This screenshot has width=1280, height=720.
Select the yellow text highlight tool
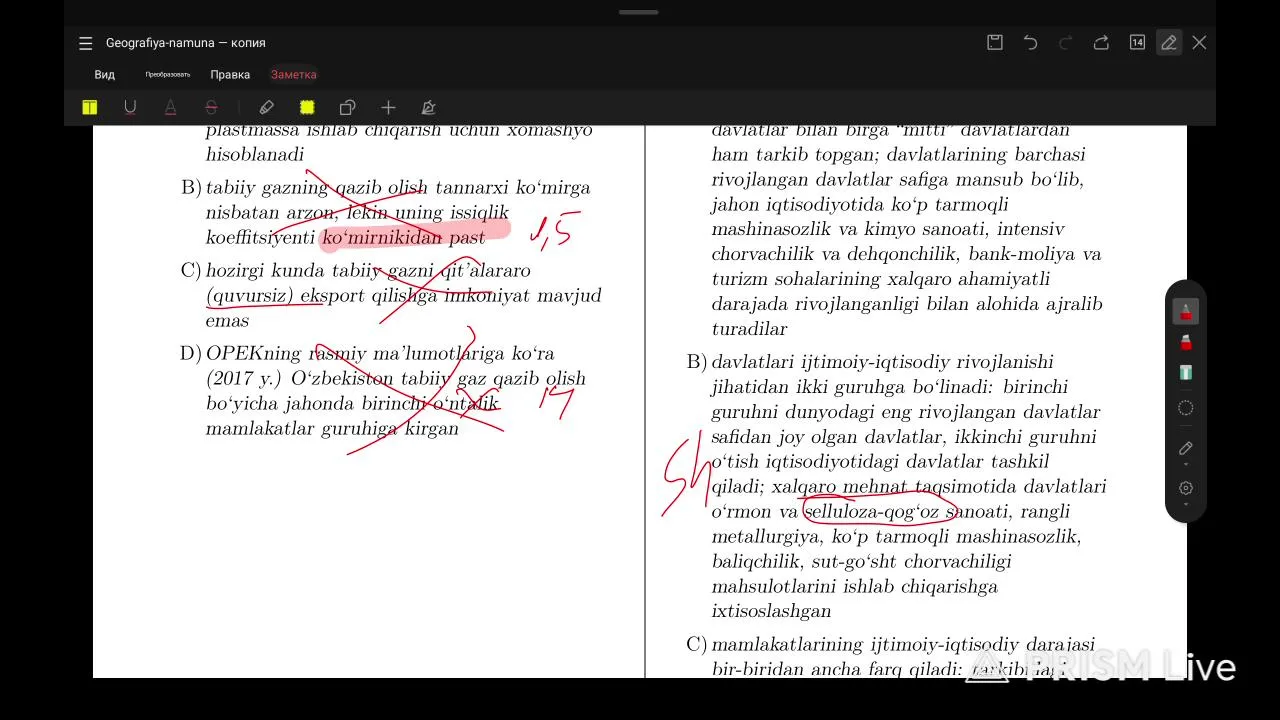[x=90, y=107]
